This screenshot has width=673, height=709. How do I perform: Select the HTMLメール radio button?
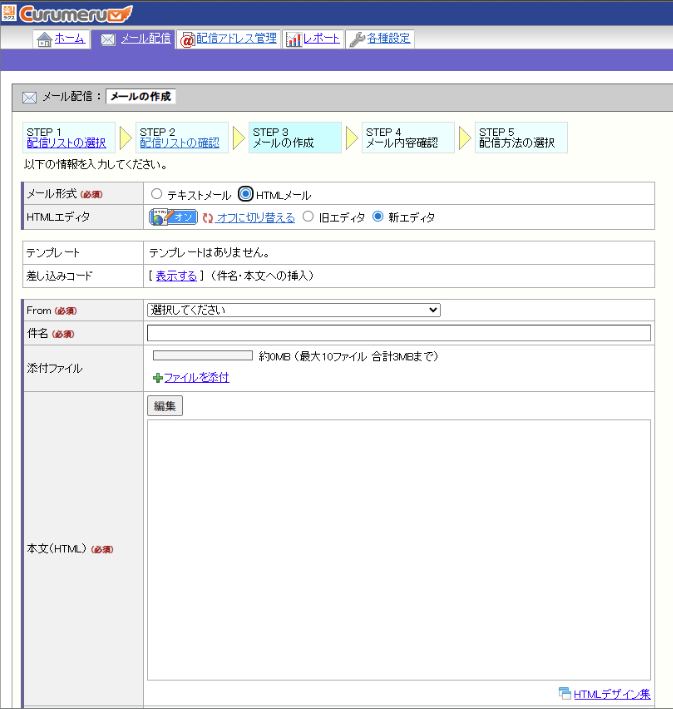[x=245, y=194]
